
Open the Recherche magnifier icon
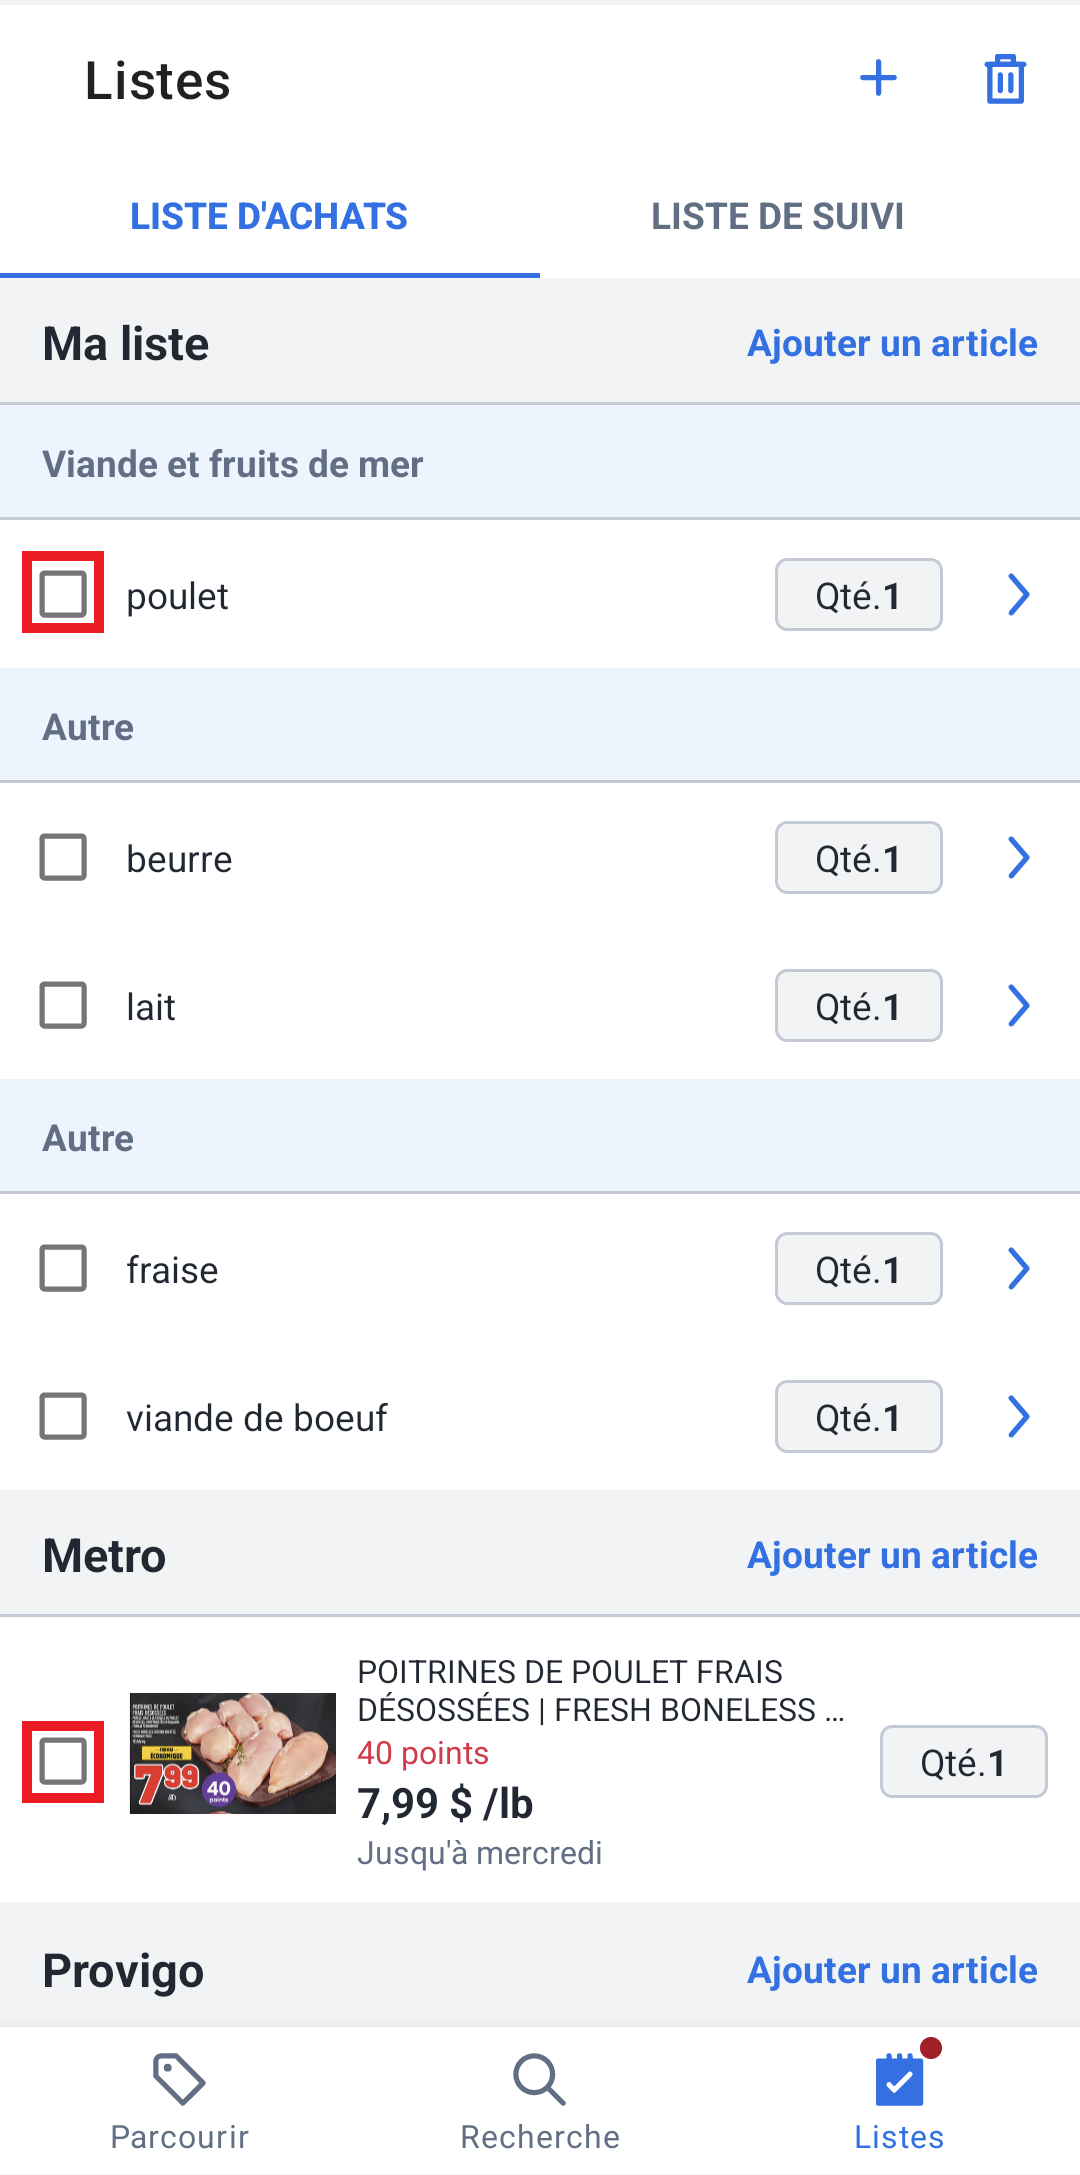[x=540, y=2079]
